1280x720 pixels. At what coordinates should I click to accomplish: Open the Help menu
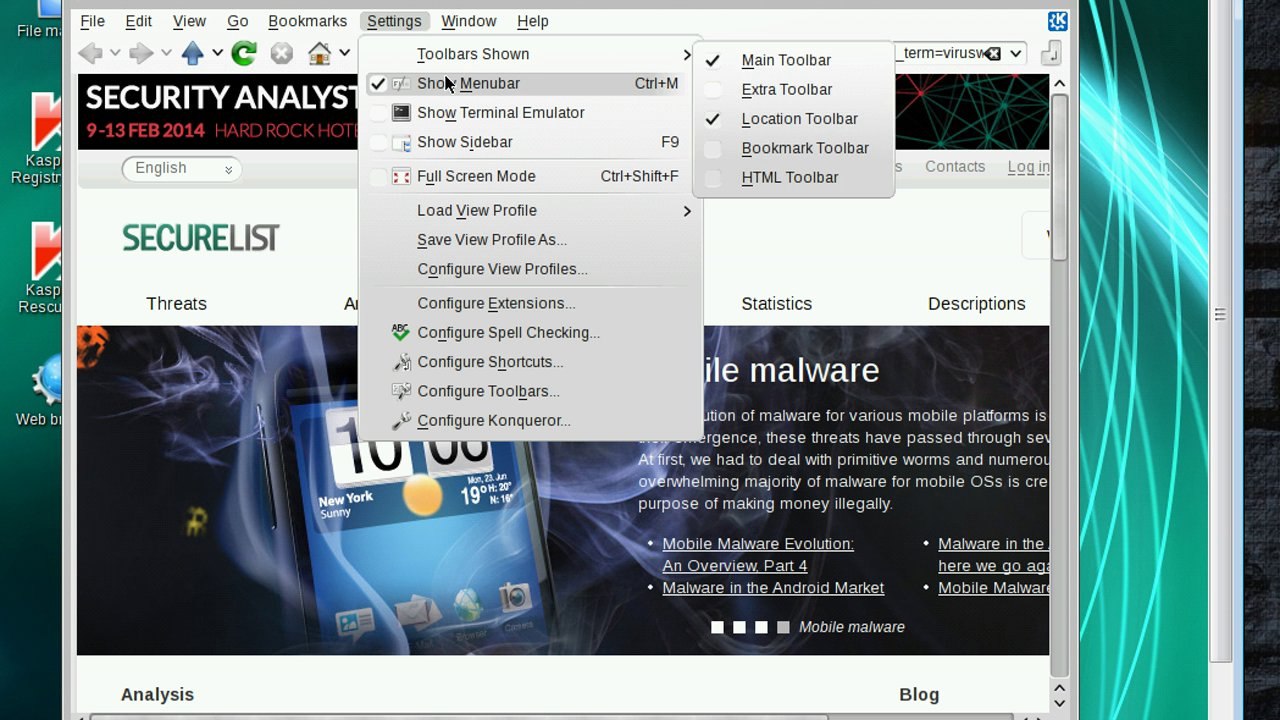[532, 21]
